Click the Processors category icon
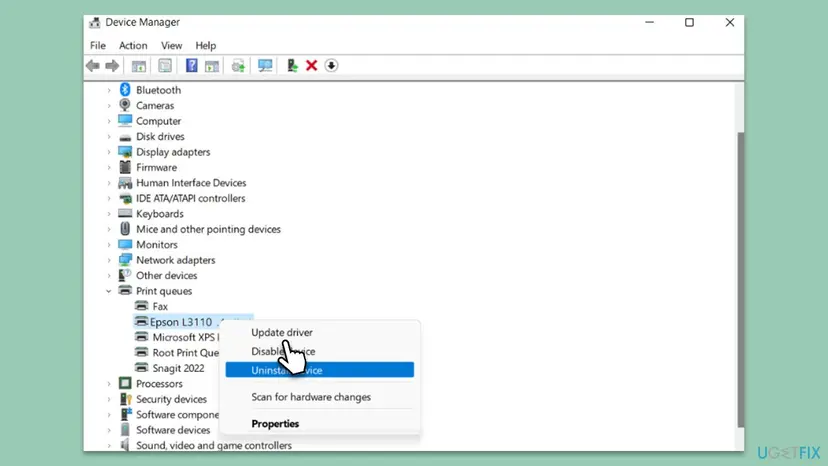Viewport: 828px width, 466px height. pos(125,384)
